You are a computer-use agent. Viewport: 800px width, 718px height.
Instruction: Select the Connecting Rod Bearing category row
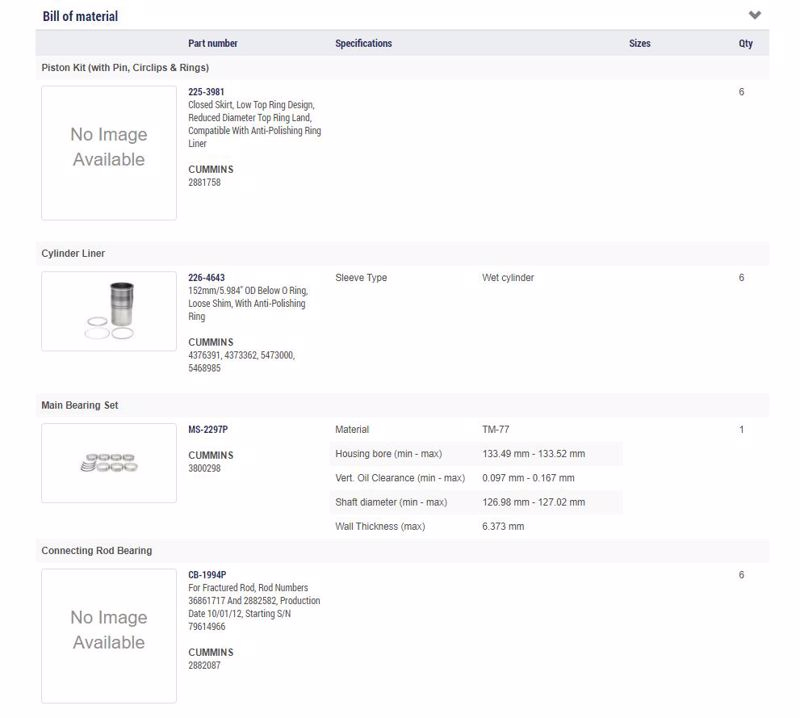click(x=402, y=551)
